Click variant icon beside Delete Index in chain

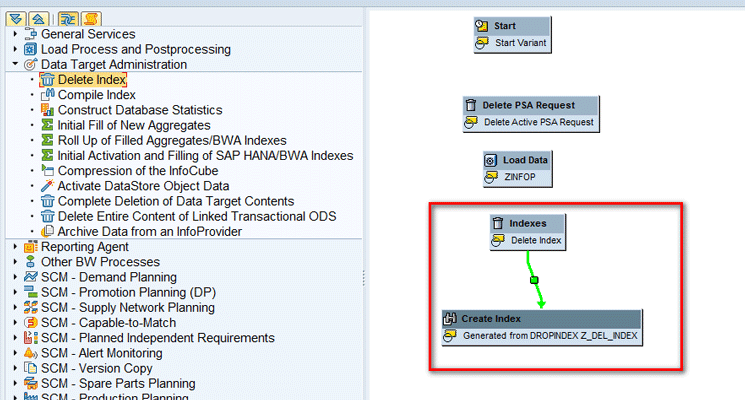click(498, 240)
